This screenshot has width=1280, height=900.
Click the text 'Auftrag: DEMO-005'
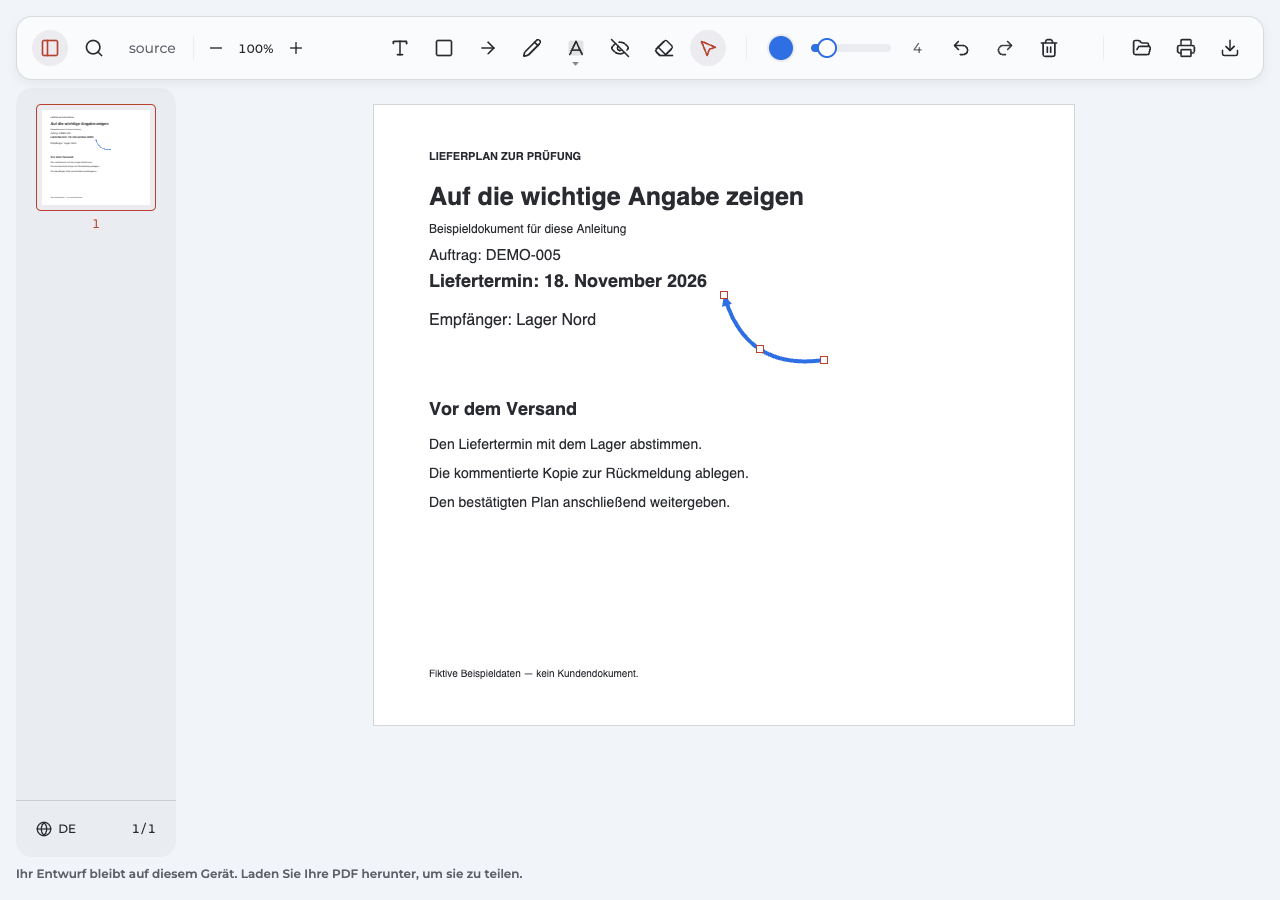click(x=495, y=255)
